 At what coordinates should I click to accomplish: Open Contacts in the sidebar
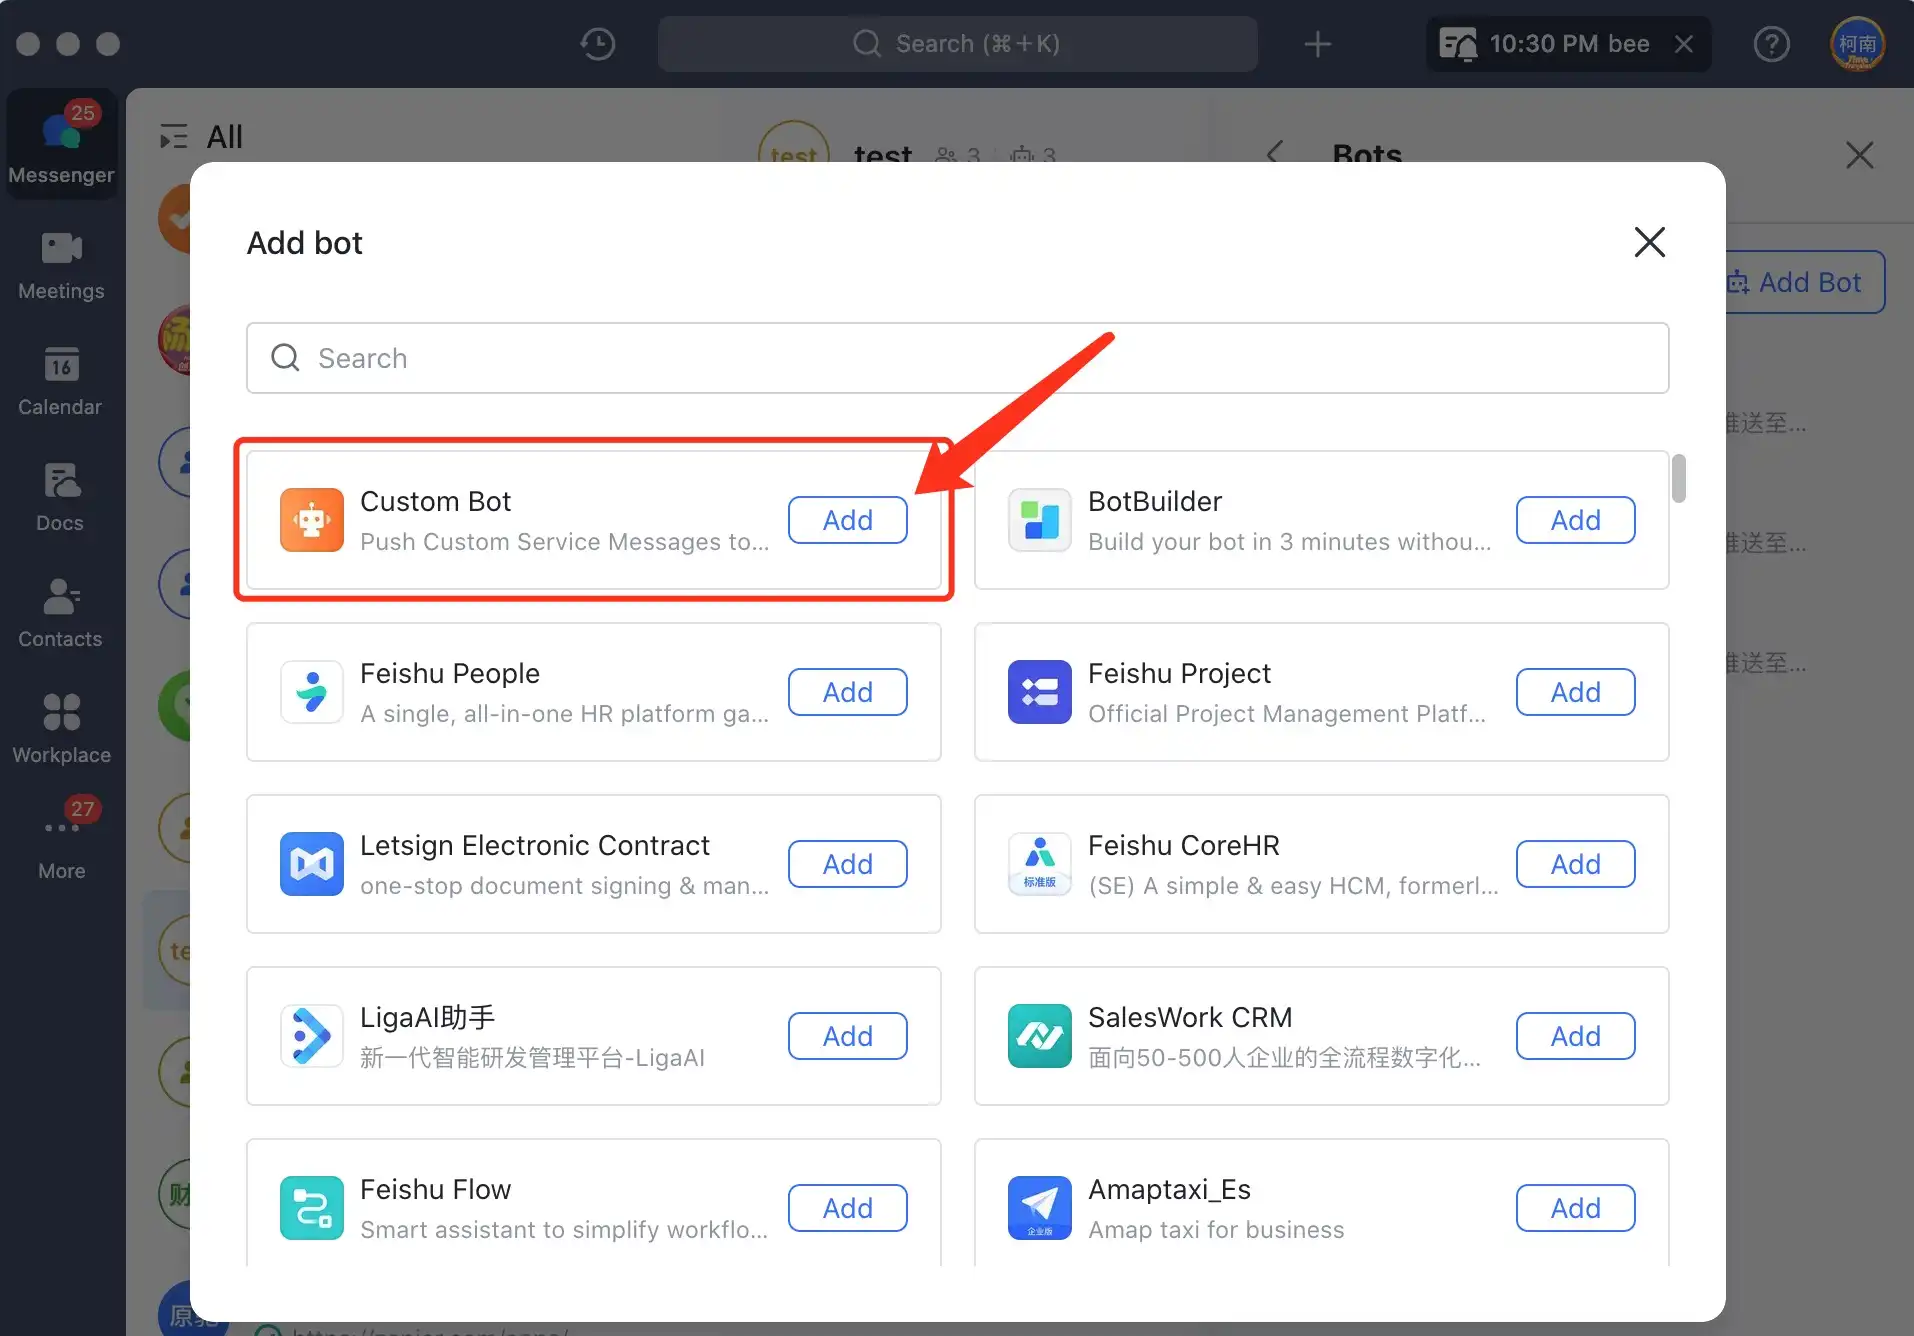62,613
